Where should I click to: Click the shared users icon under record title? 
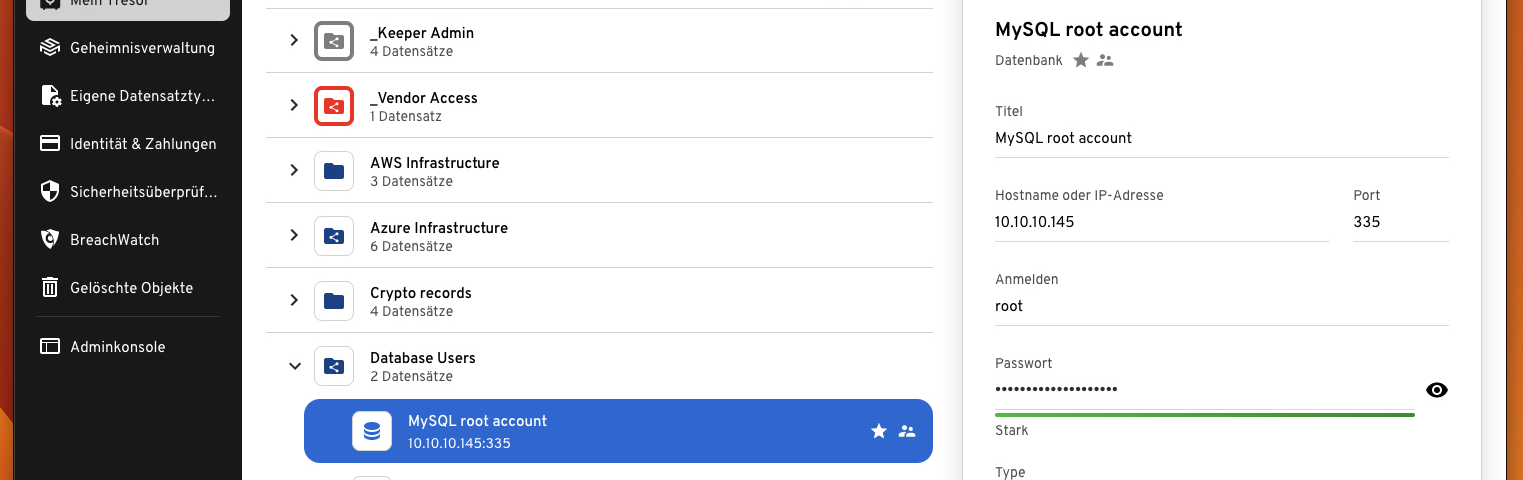(x=1105, y=60)
